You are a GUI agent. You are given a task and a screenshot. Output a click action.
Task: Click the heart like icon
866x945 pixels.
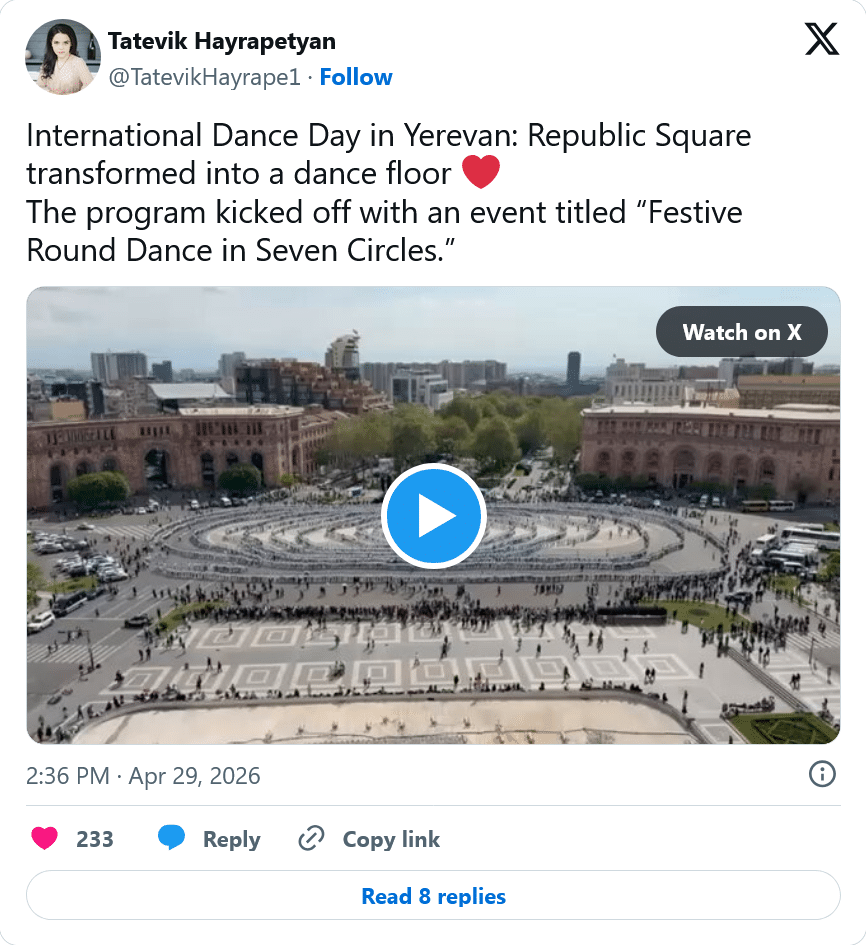click(45, 839)
